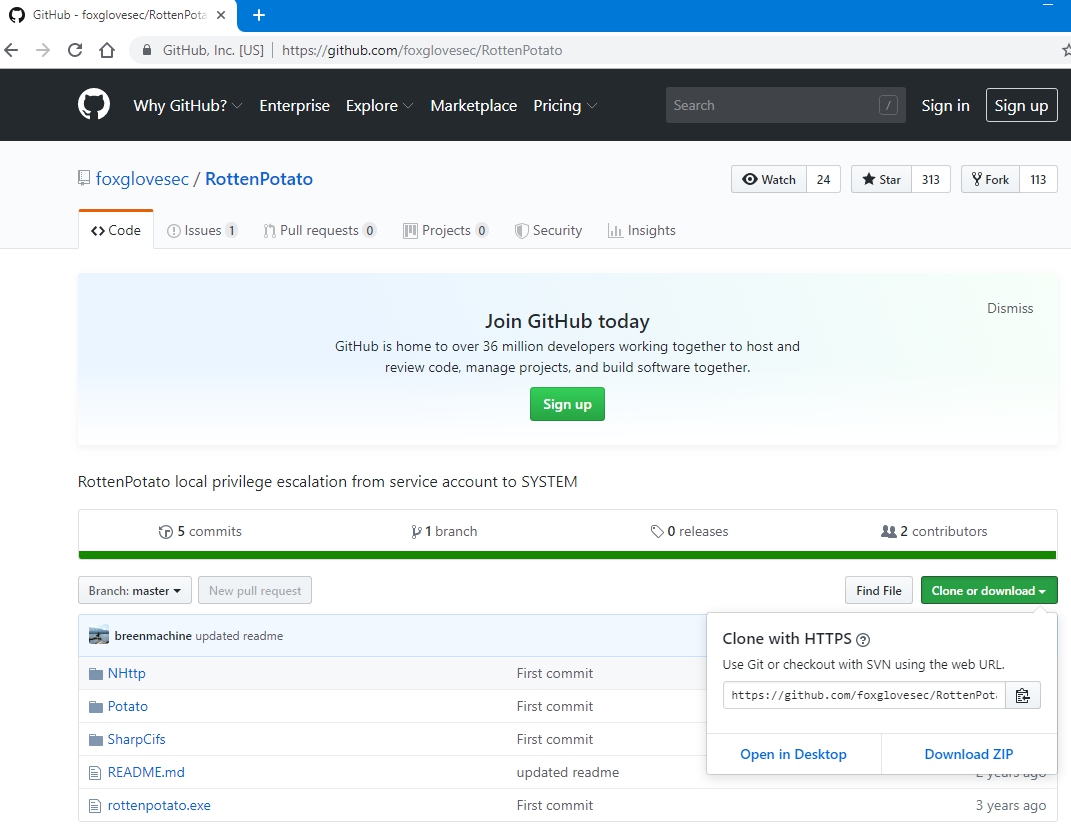The height and width of the screenshot is (825, 1071).
Task: Open the NHttp folder
Action: pyautogui.click(x=126, y=673)
